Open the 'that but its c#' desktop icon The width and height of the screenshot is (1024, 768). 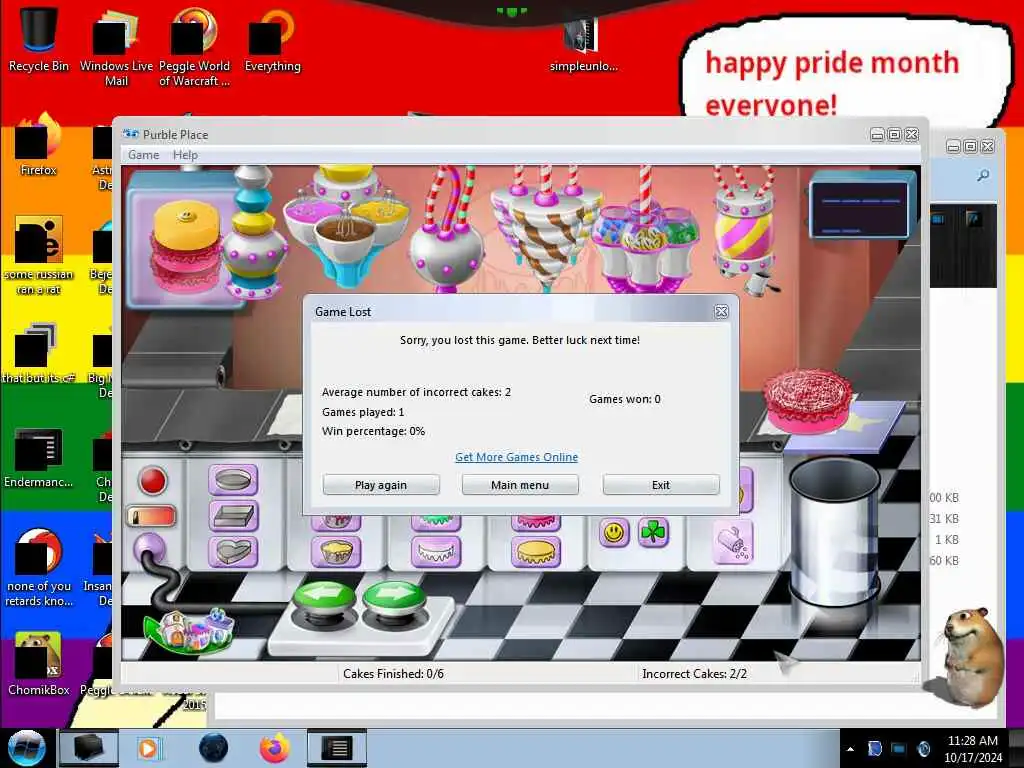coord(39,353)
